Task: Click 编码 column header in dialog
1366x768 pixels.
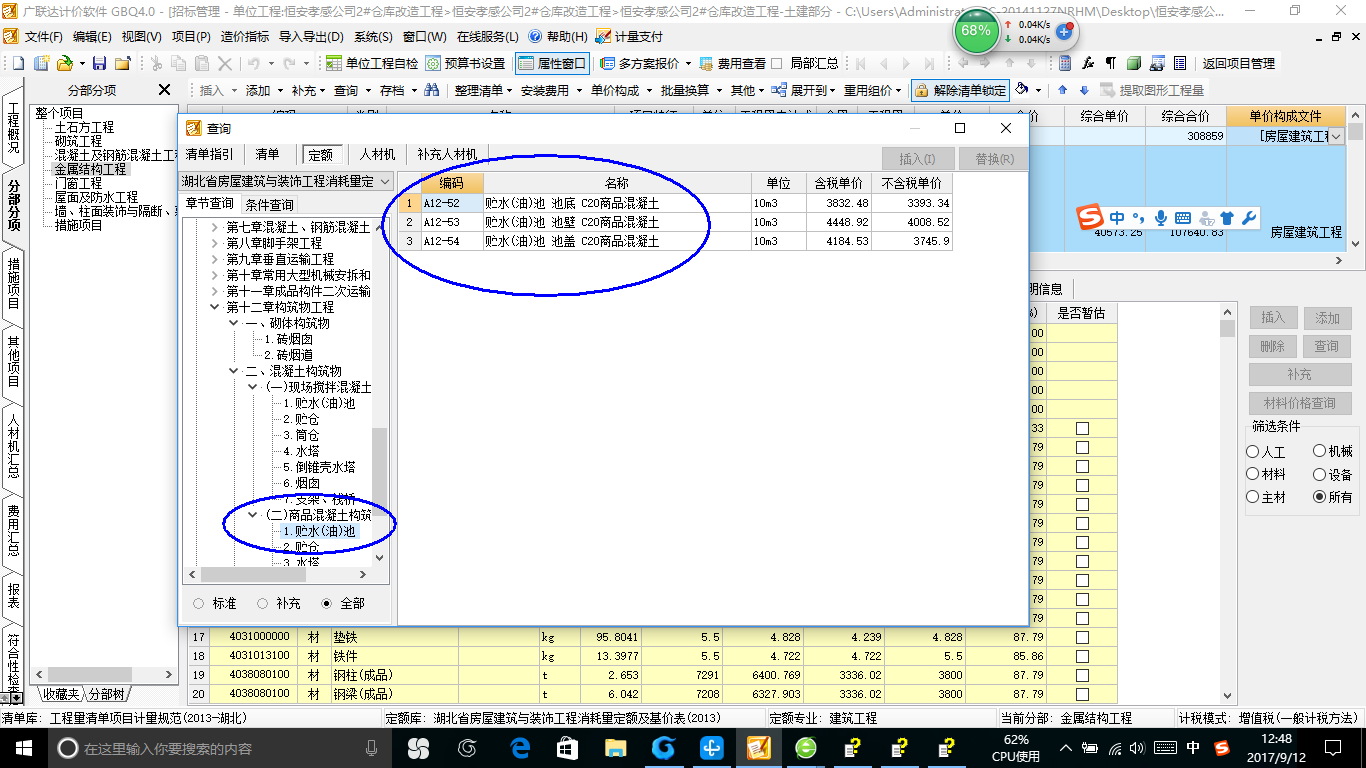Action: [452, 183]
